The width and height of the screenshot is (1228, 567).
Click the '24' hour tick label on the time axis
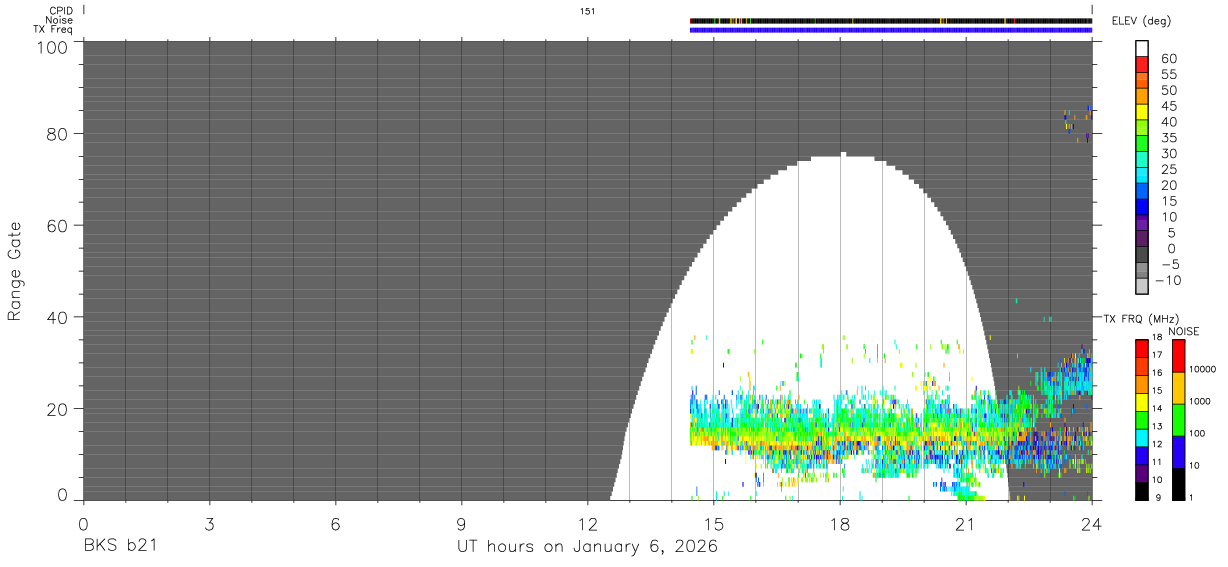[1091, 523]
